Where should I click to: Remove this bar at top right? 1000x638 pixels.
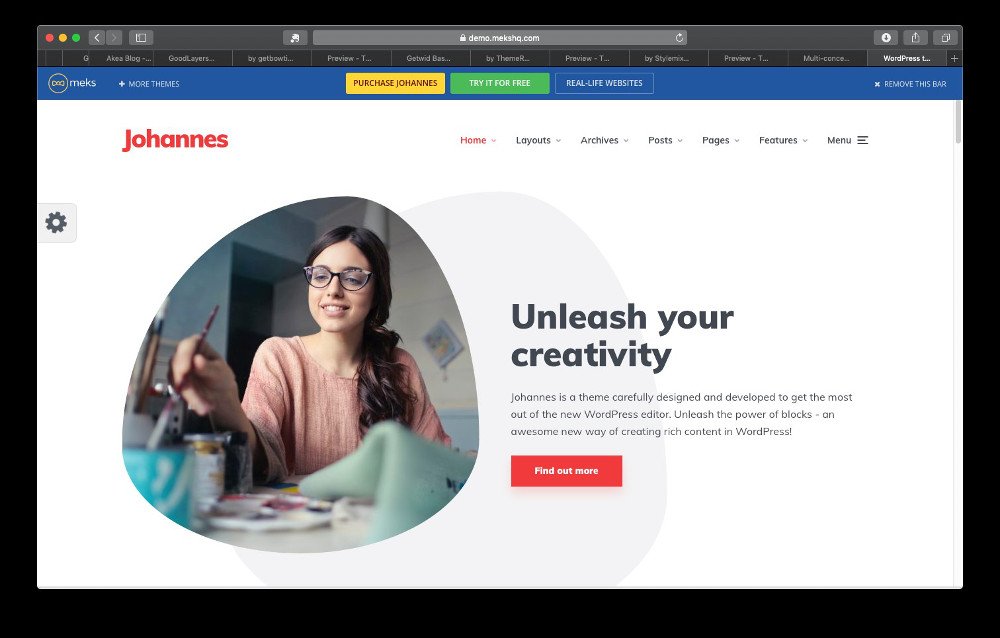tap(910, 84)
